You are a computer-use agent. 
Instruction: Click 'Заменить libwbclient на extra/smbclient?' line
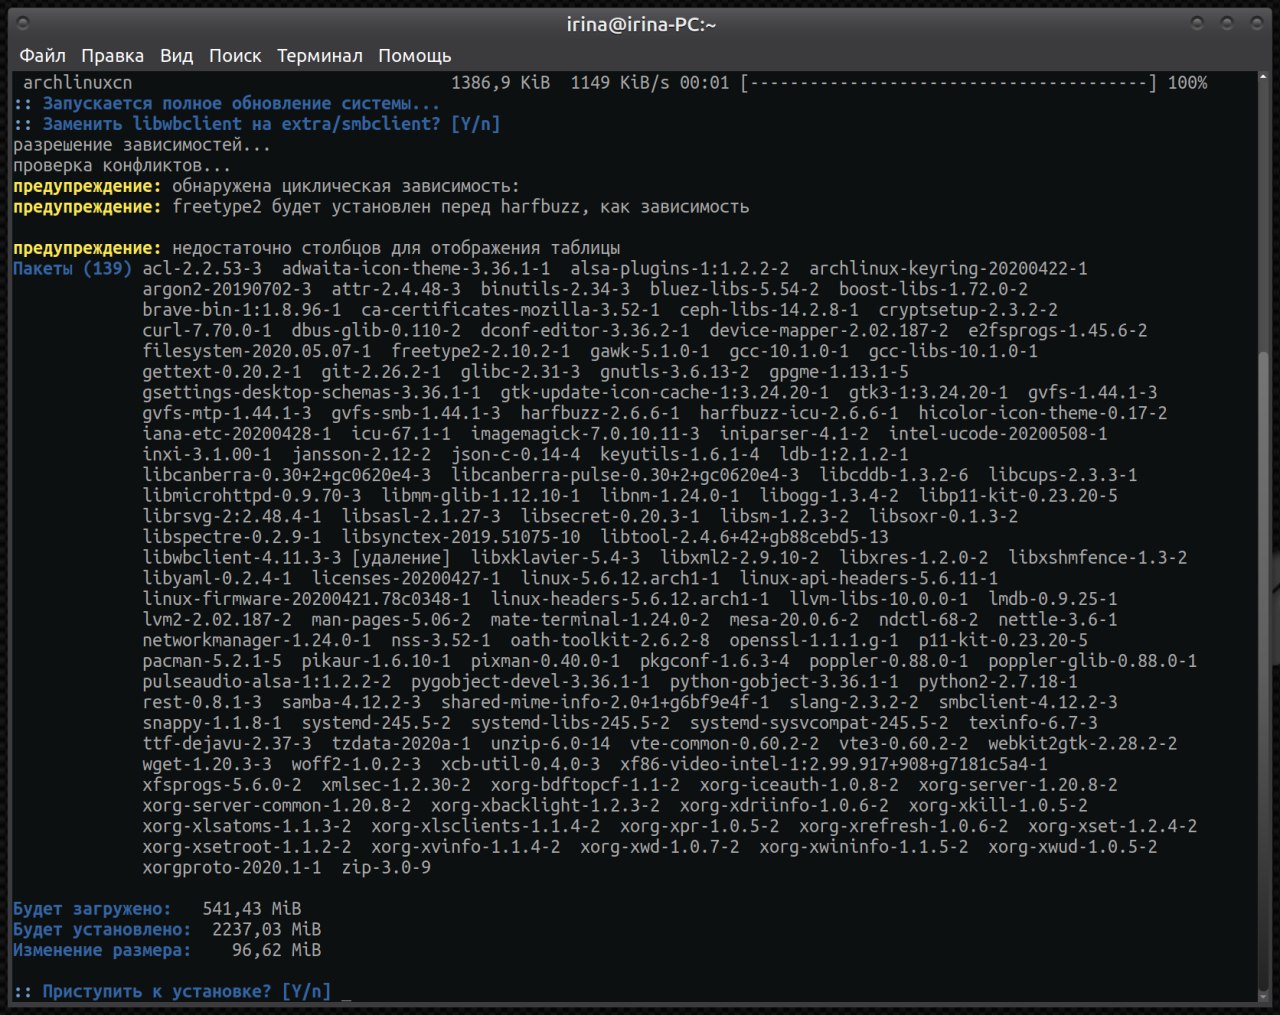(x=257, y=124)
